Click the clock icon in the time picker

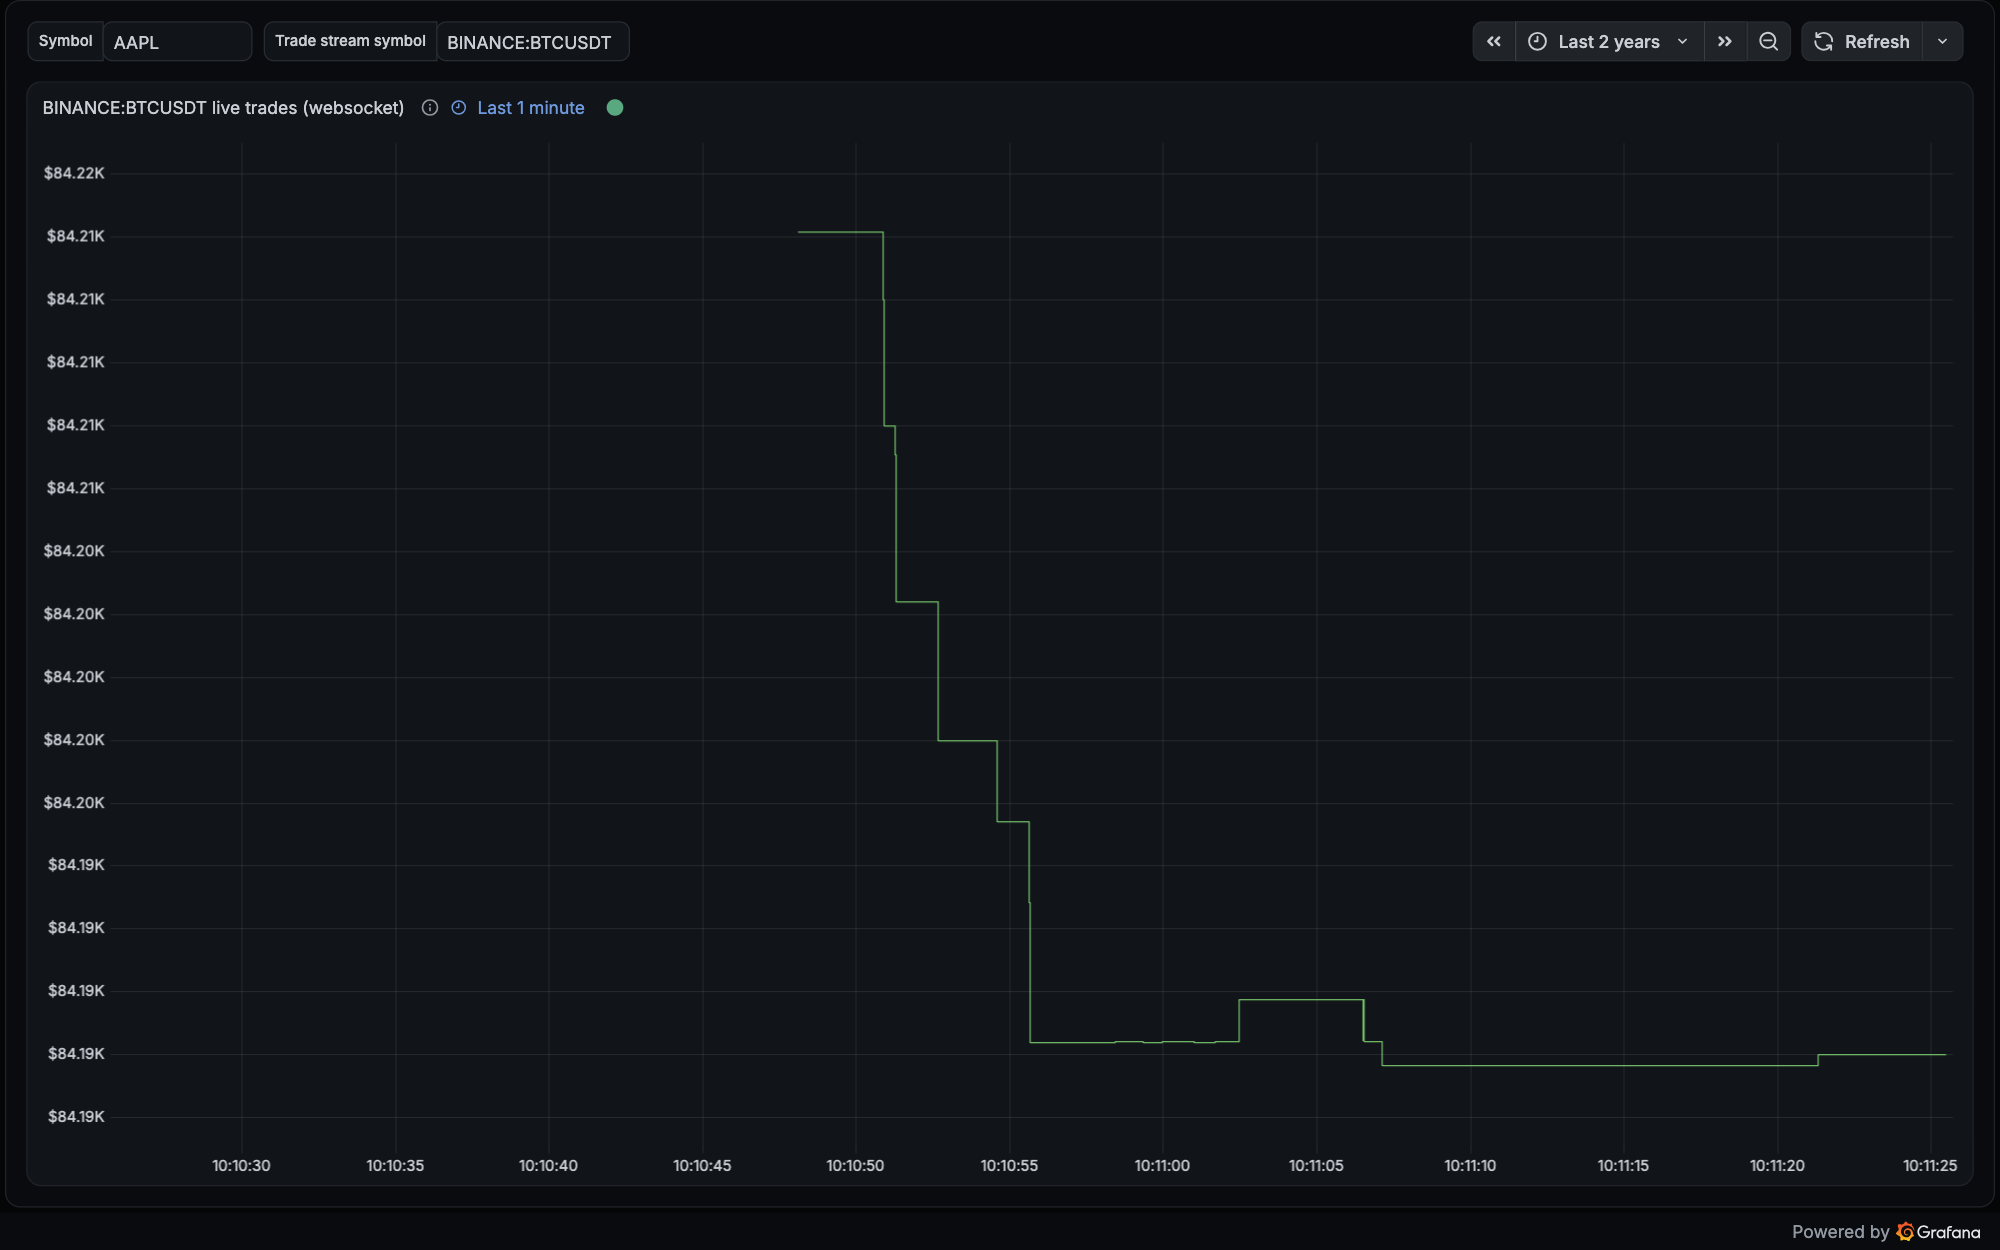click(x=1537, y=42)
